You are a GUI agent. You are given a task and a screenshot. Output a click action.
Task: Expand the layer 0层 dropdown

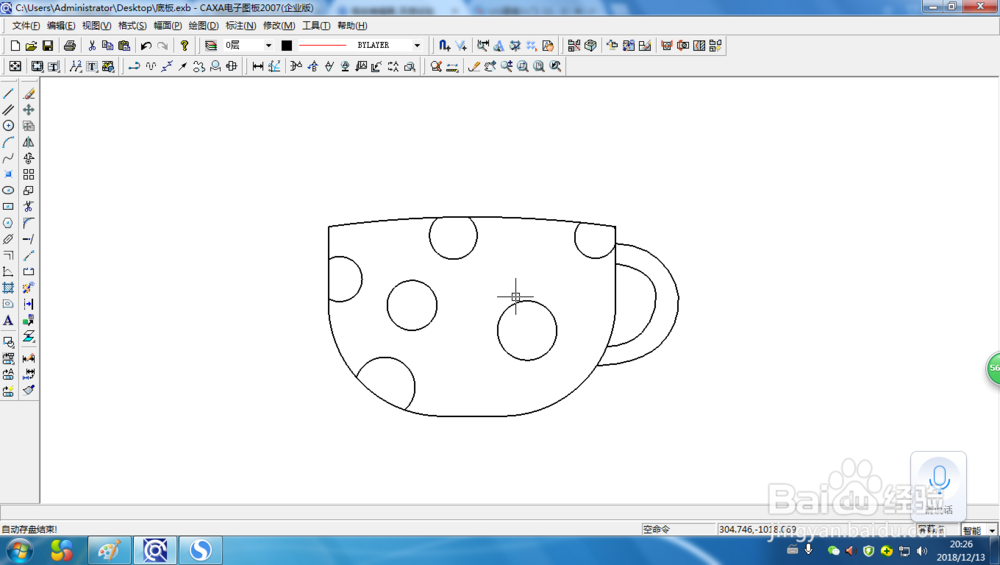coord(268,45)
